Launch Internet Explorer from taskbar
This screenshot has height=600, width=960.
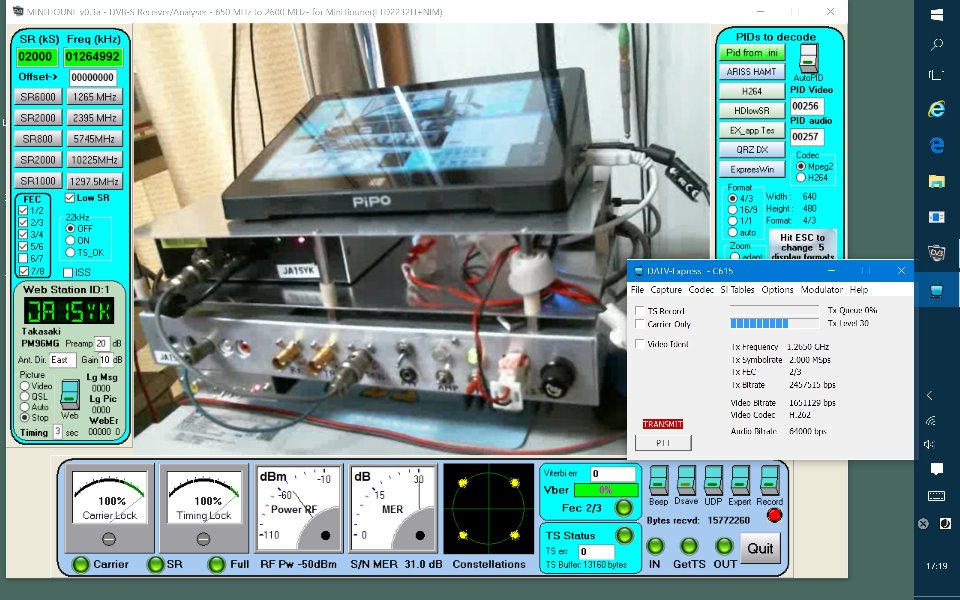[x=937, y=109]
